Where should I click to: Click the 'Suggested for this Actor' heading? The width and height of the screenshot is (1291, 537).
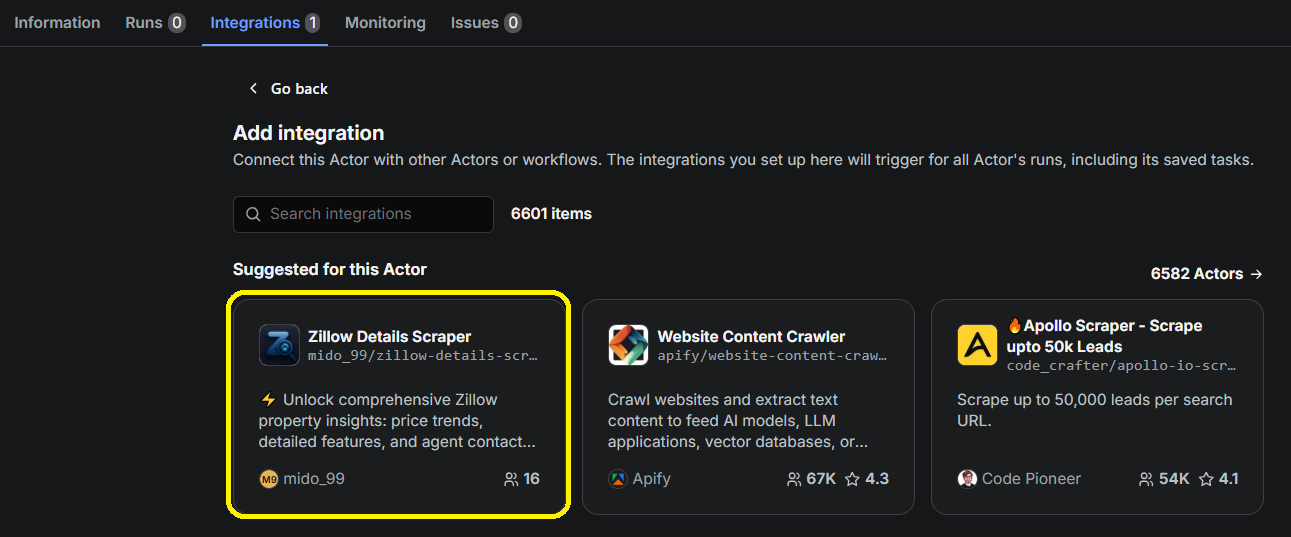[330, 269]
